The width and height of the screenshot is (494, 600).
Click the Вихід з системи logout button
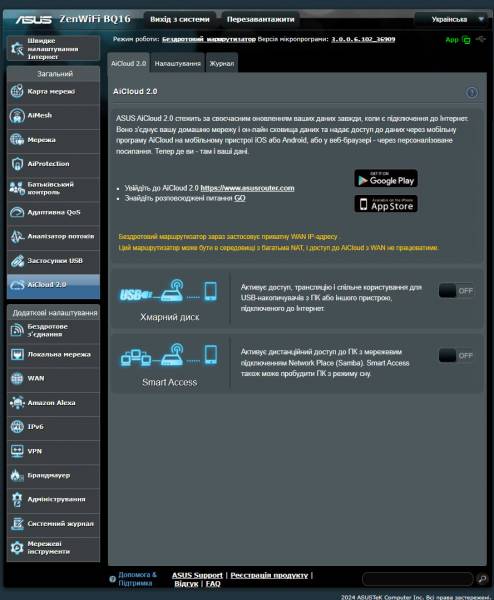pos(180,19)
